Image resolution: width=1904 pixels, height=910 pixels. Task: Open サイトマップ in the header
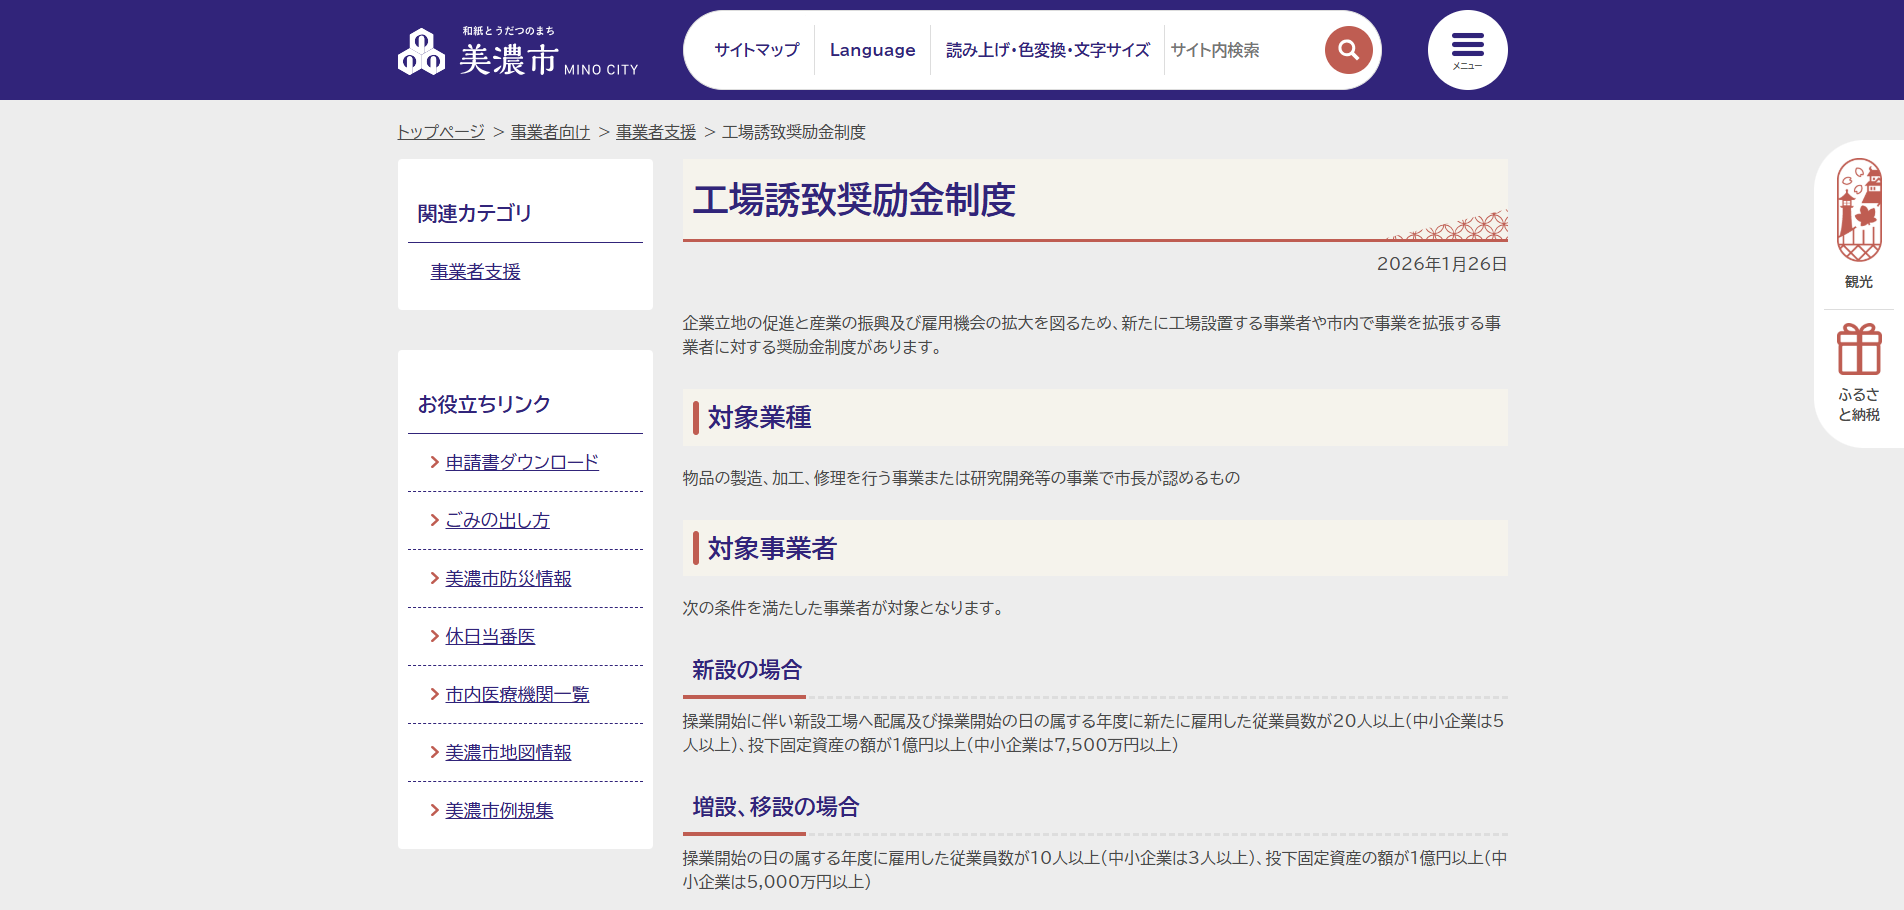click(x=757, y=50)
